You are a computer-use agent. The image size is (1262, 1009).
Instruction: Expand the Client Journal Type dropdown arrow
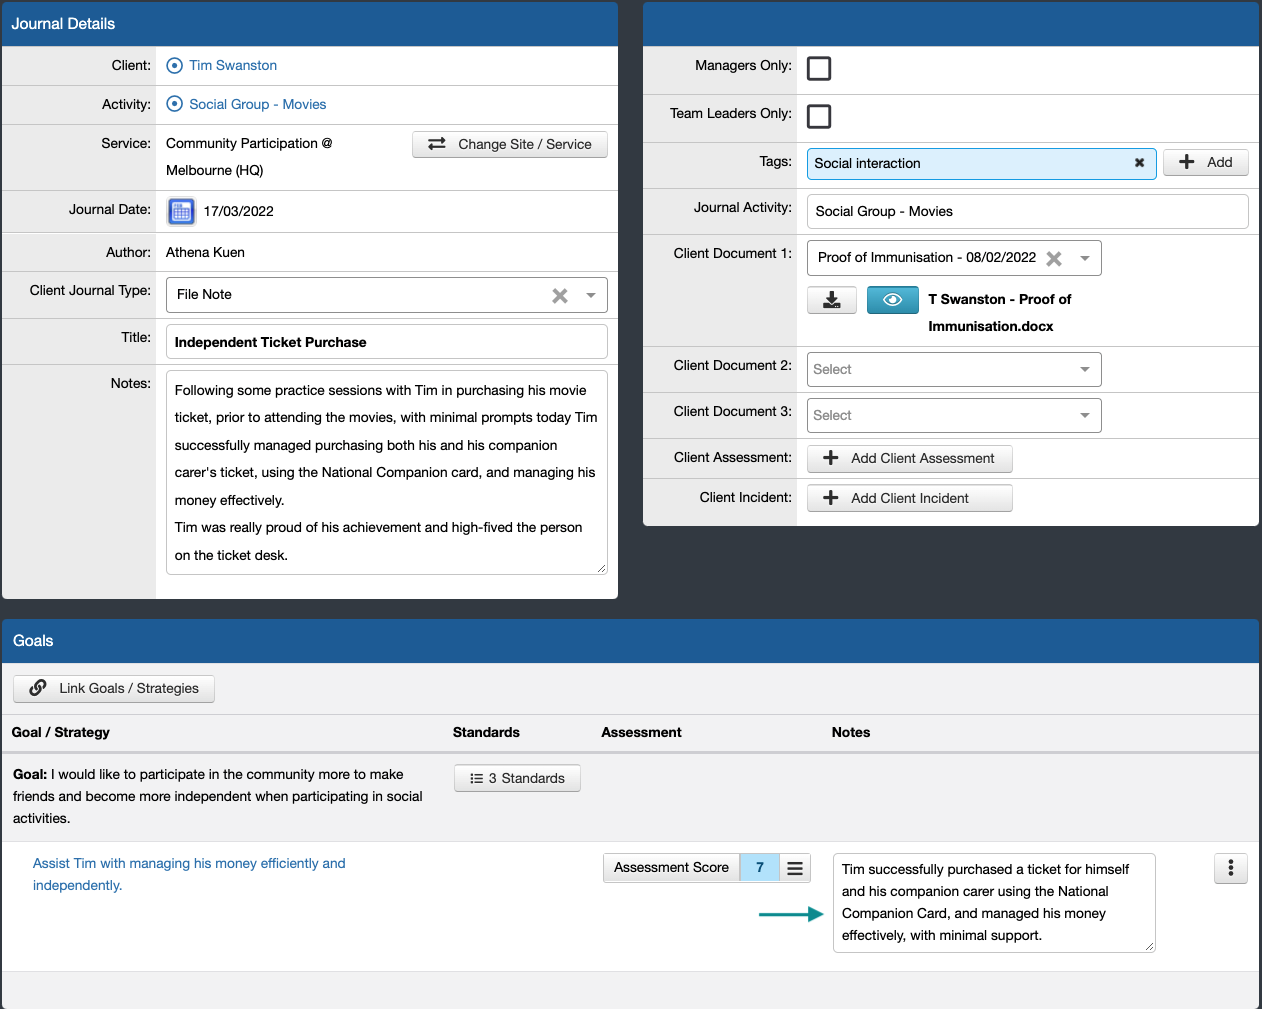[x=591, y=295]
